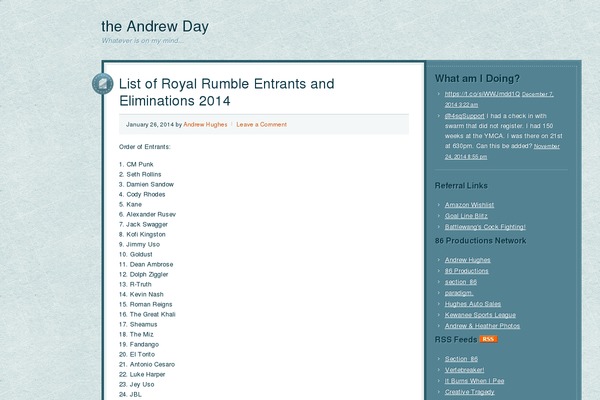
Task: Select entrant 17 Sheamus
Action: [x=138, y=324]
